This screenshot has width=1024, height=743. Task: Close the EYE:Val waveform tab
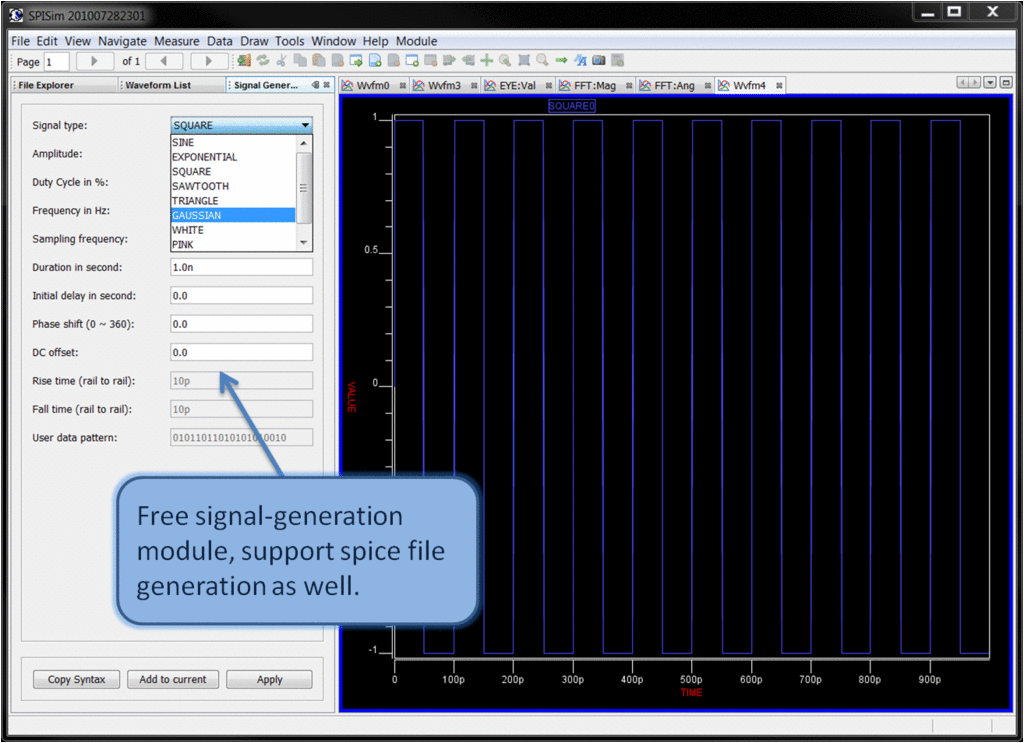click(x=548, y=86)
